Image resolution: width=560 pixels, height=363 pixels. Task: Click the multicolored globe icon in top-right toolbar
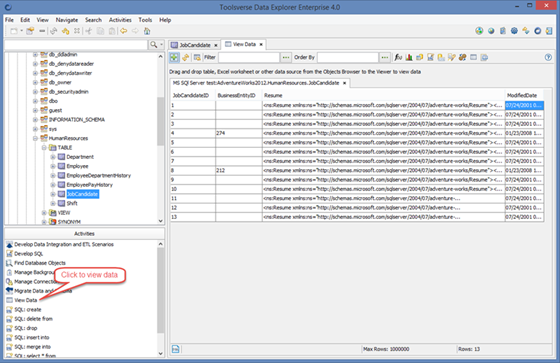tap(479, 31)
